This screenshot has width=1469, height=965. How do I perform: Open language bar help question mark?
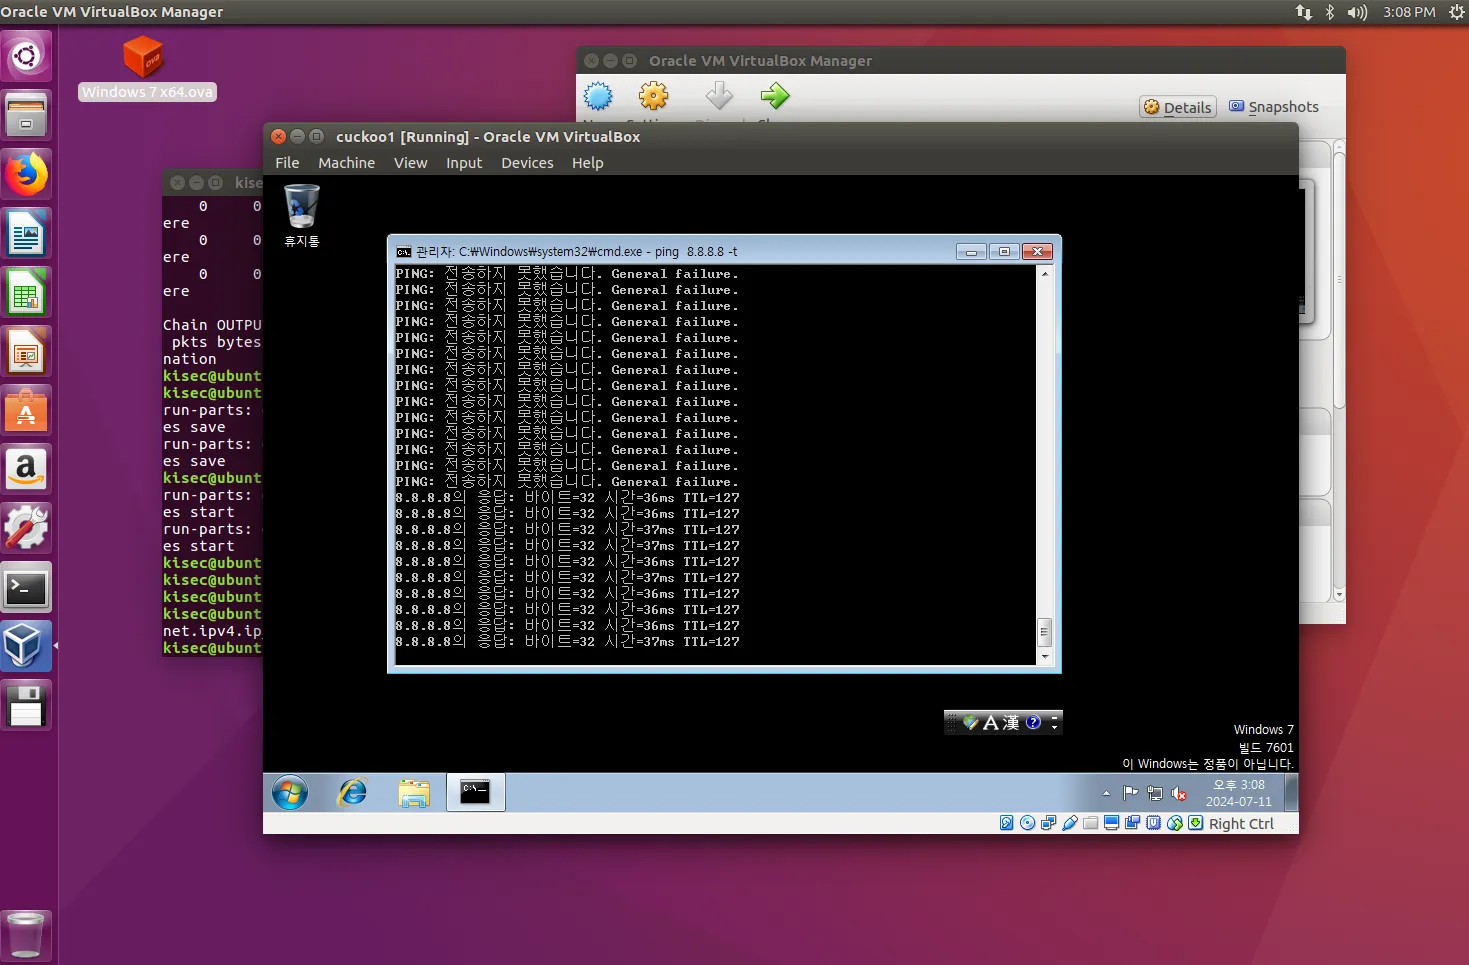[1034, 722]
